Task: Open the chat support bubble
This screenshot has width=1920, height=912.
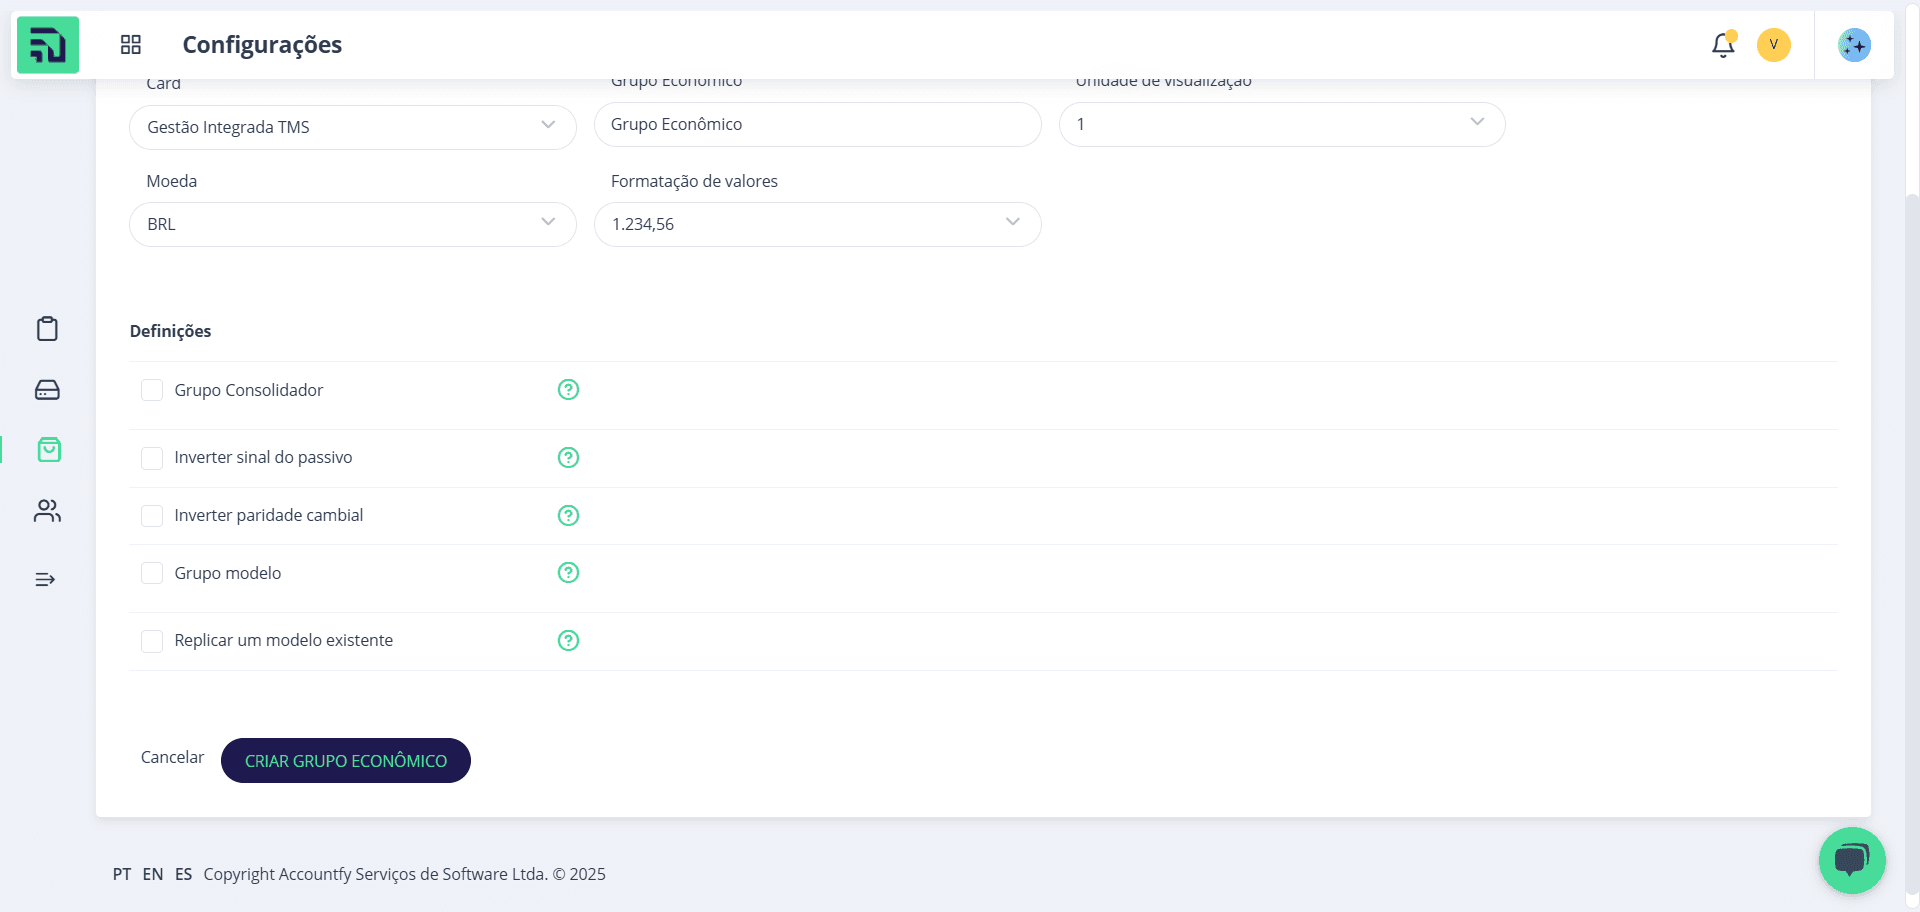Action: coord(1852,860)
